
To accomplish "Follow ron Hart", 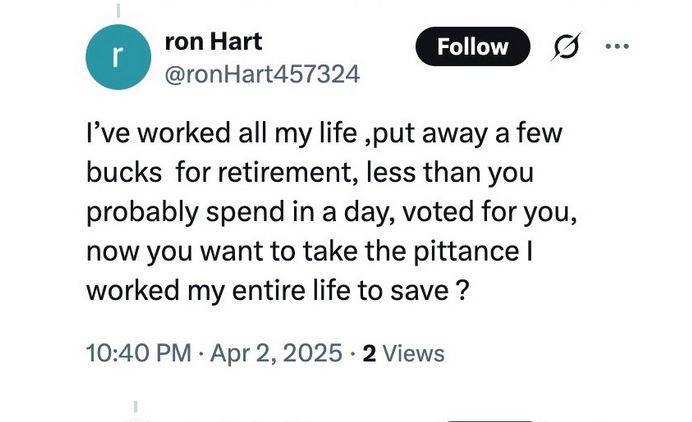I will click(x=473, y=46).
